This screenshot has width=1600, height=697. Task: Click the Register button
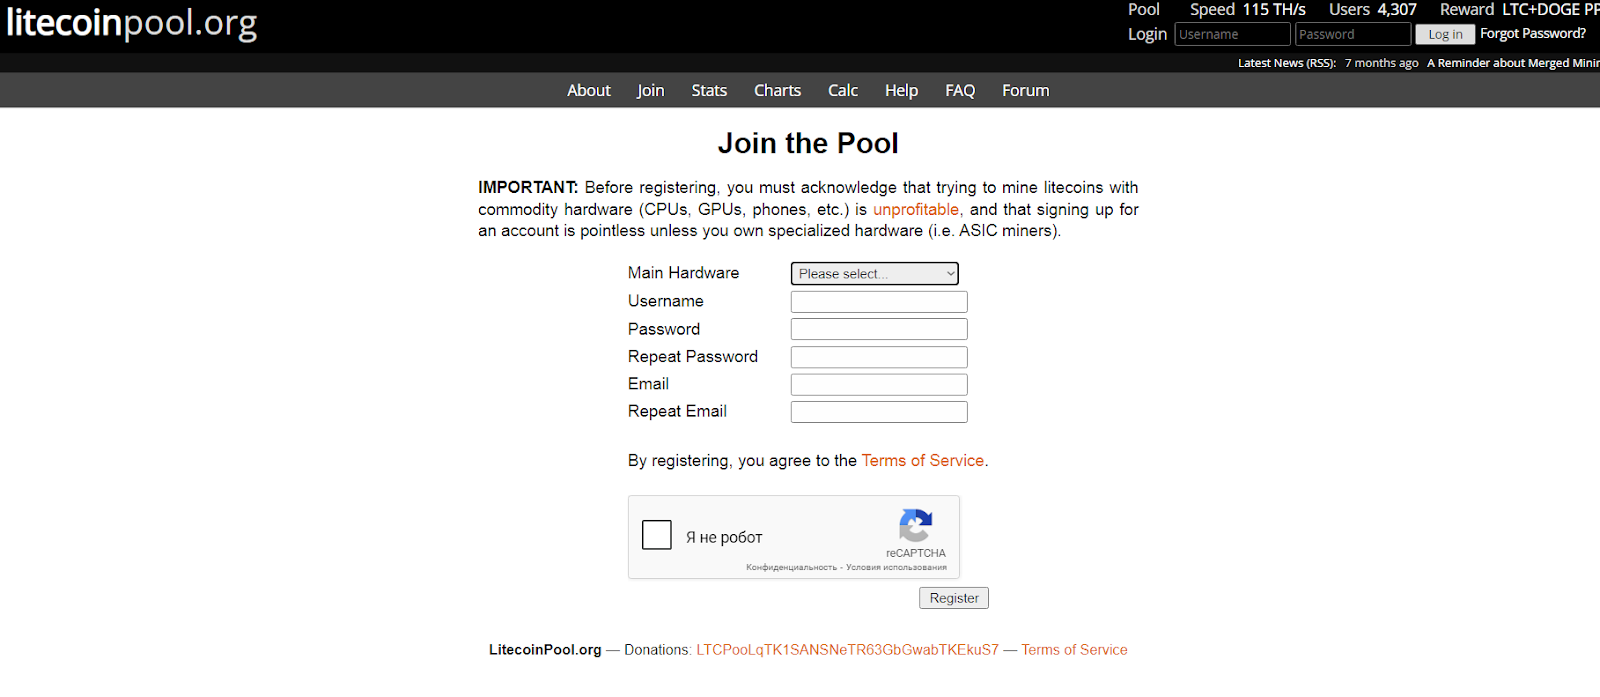click(954, 598)
